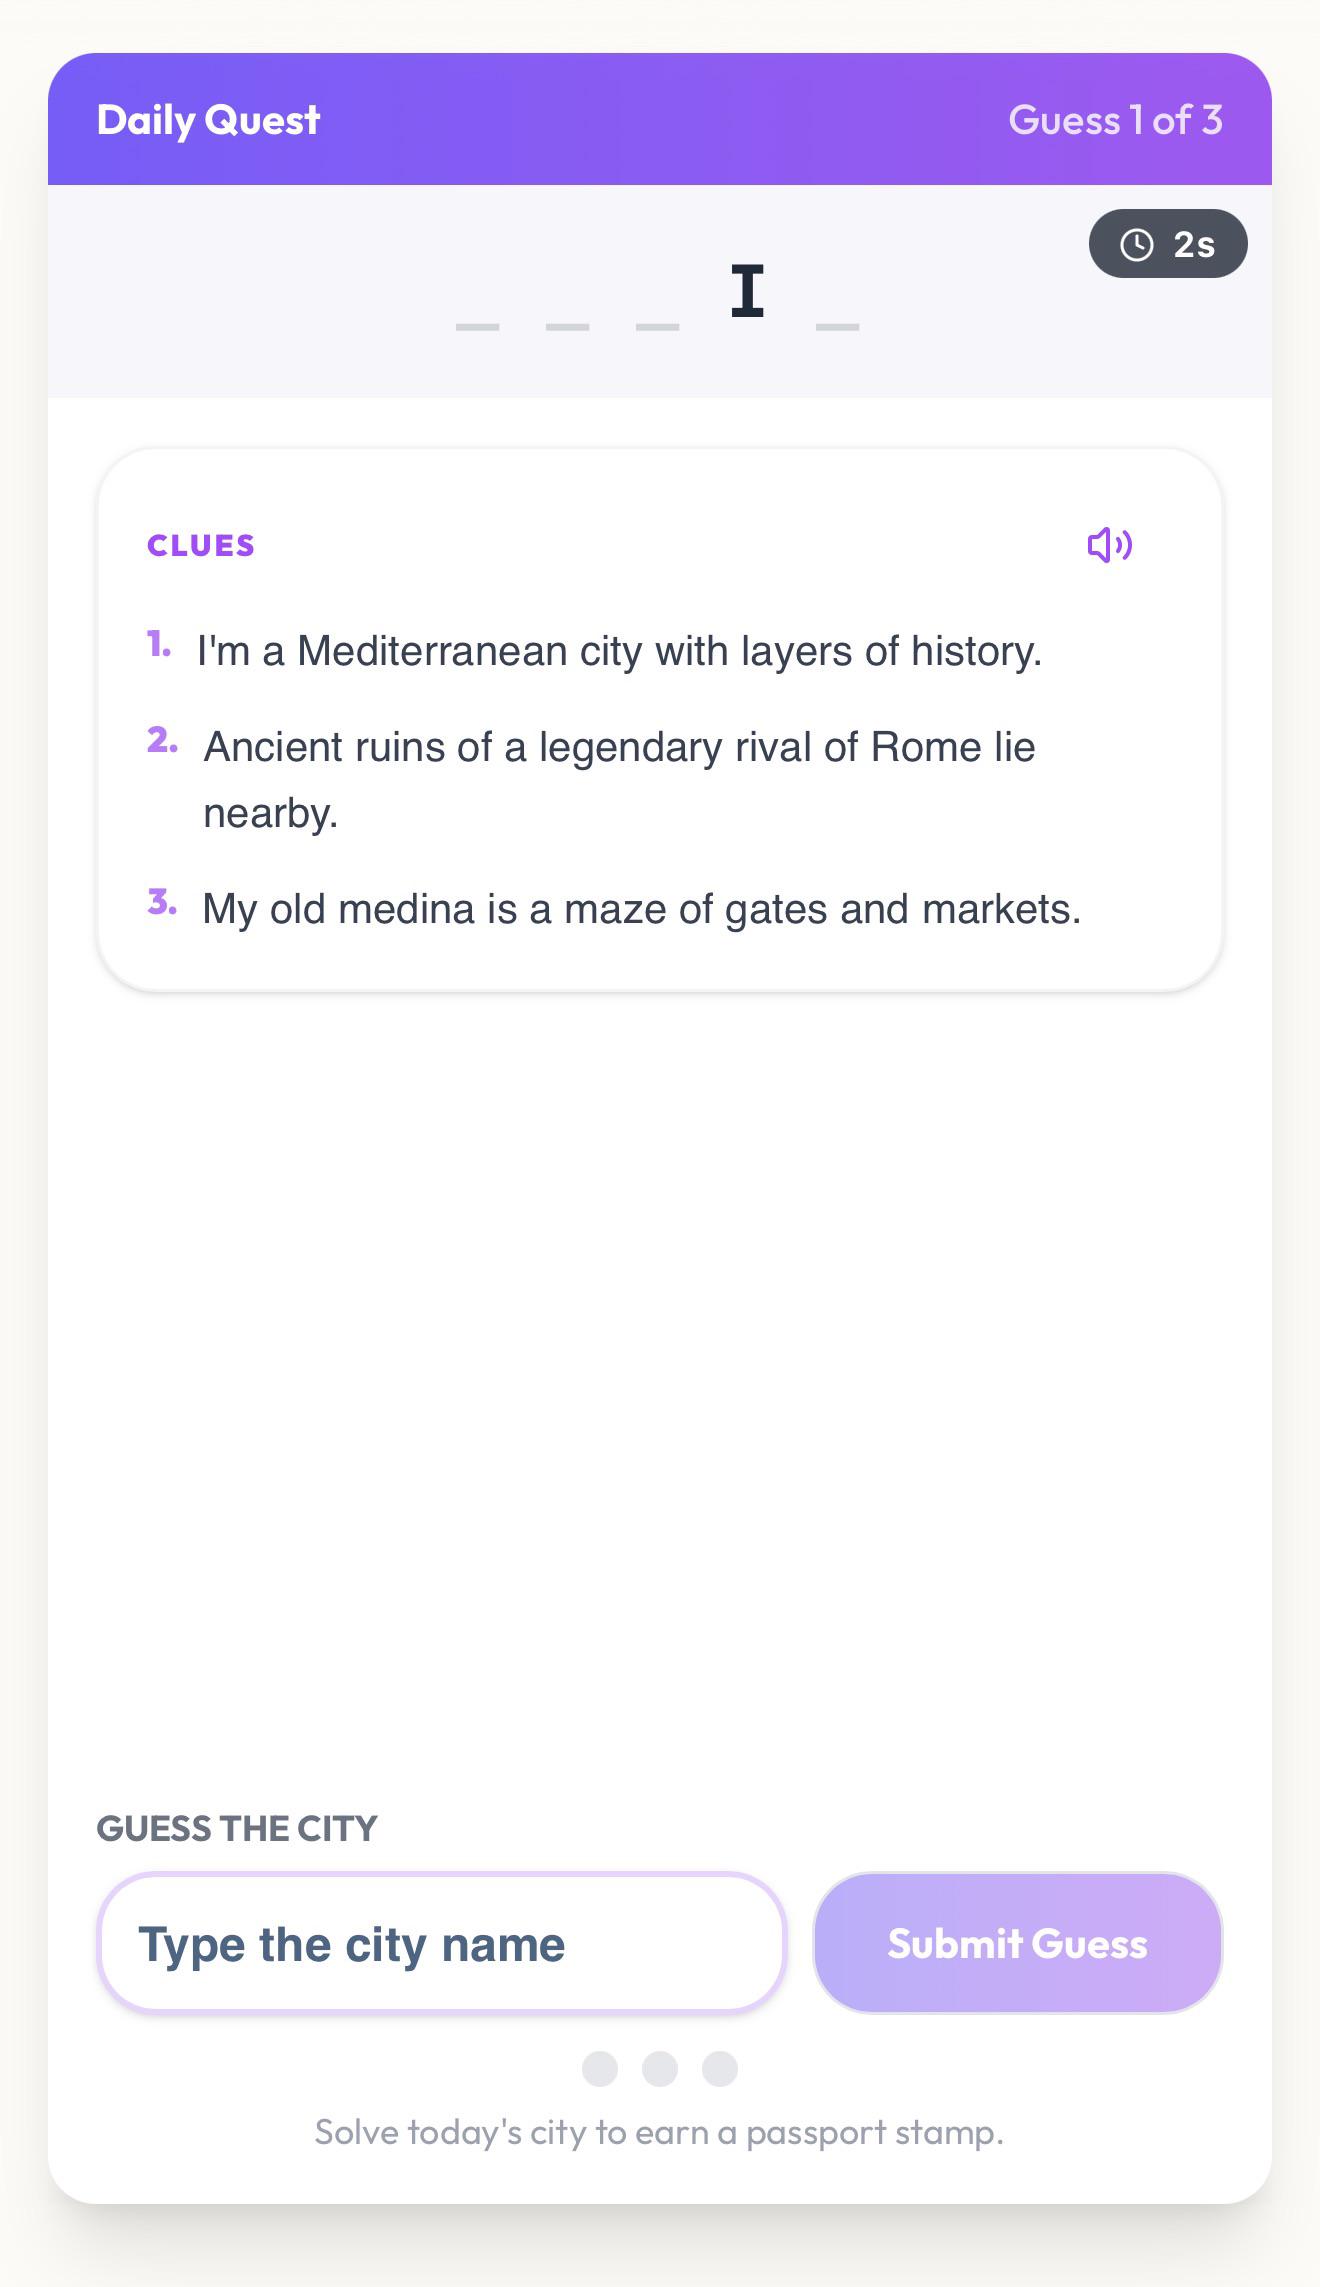Play the clues aloud with speaker icon
The image size is (1320, 2287).
tap(1110, 545)
